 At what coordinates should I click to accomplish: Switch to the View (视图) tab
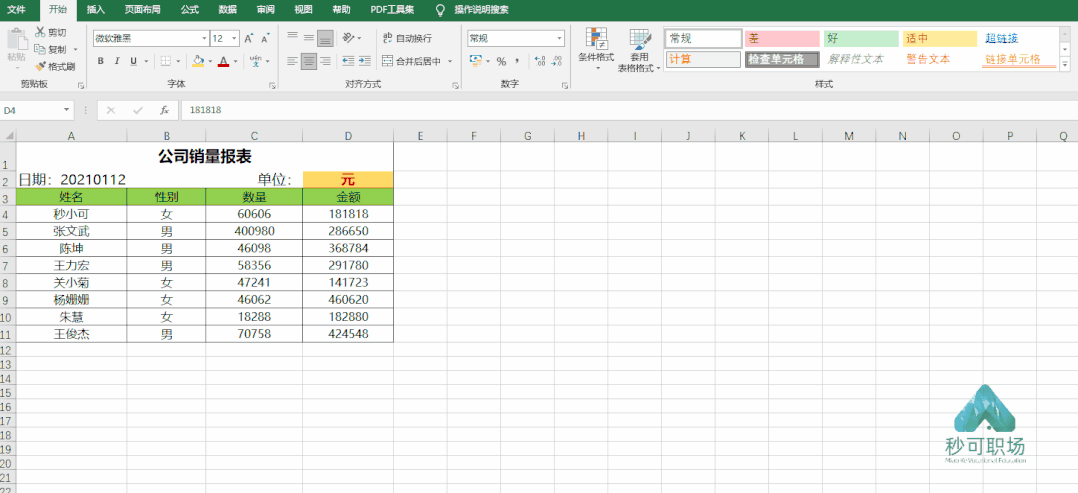(x=302, y=10)
